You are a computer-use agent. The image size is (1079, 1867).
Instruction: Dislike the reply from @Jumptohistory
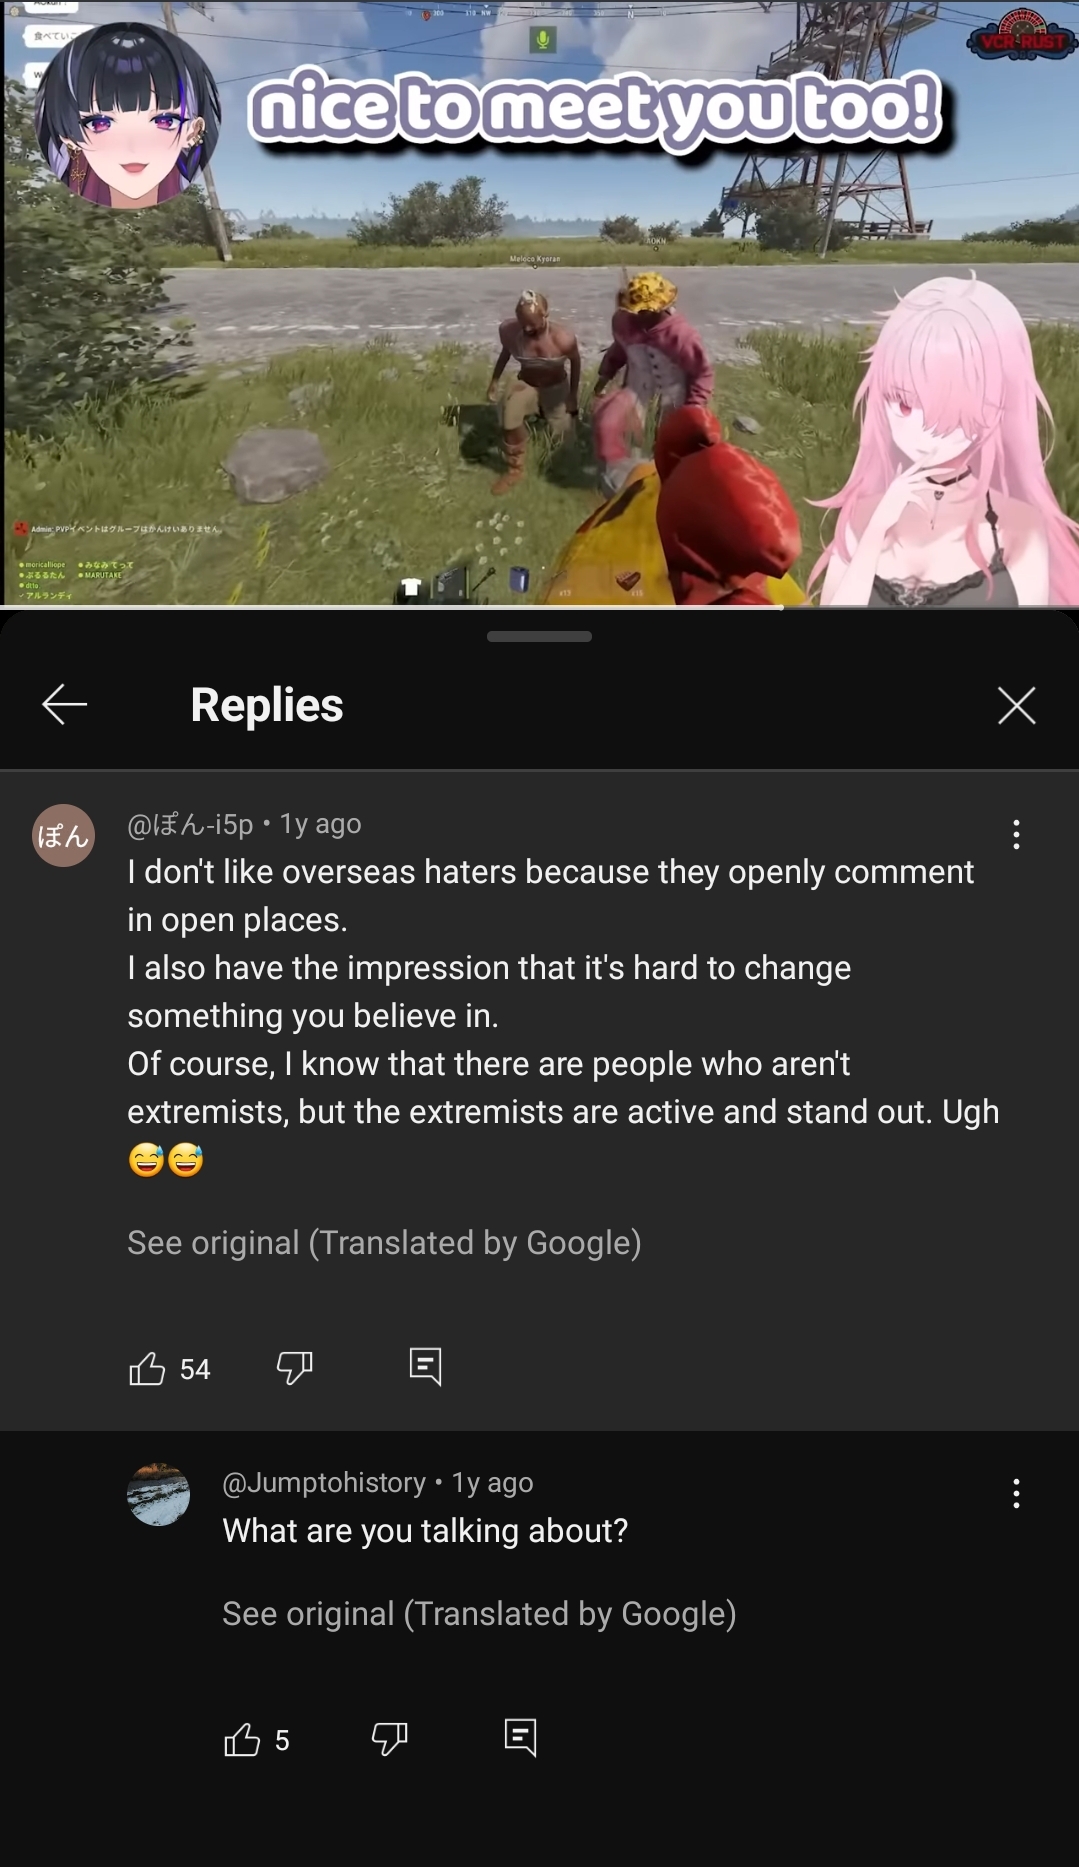390,1739
